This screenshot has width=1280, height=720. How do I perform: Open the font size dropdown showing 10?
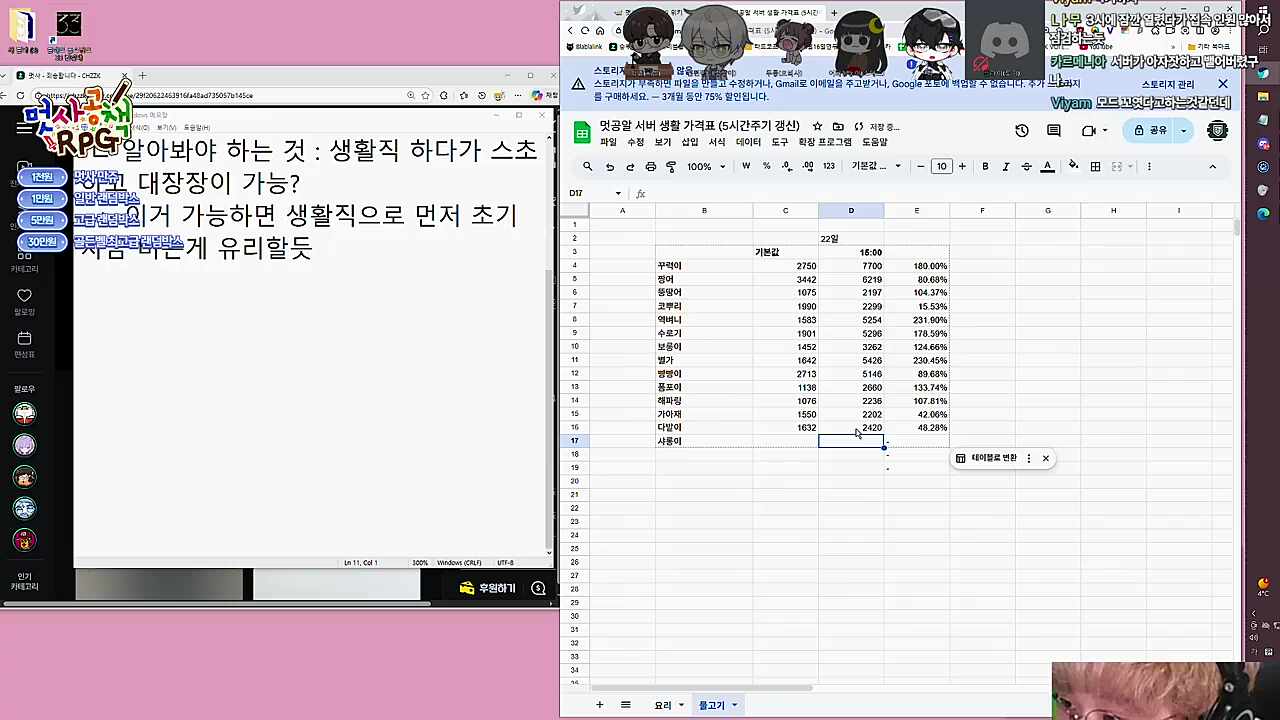click(x=941, y=166)
